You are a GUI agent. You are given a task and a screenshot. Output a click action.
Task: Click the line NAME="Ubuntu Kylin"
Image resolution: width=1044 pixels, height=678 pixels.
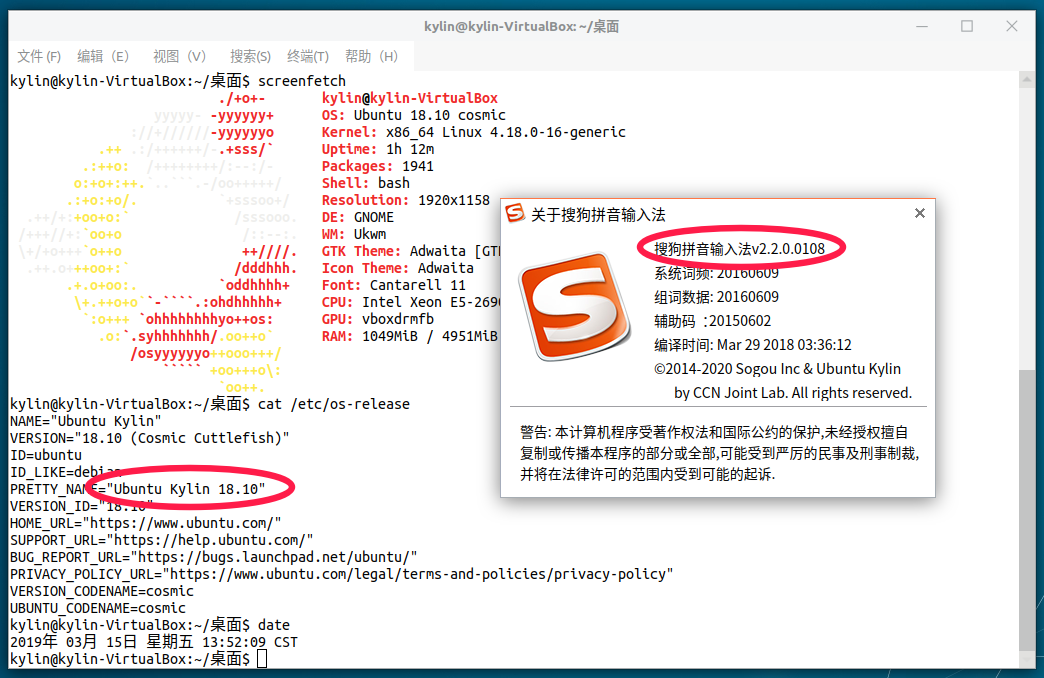[x=86, y=421]
